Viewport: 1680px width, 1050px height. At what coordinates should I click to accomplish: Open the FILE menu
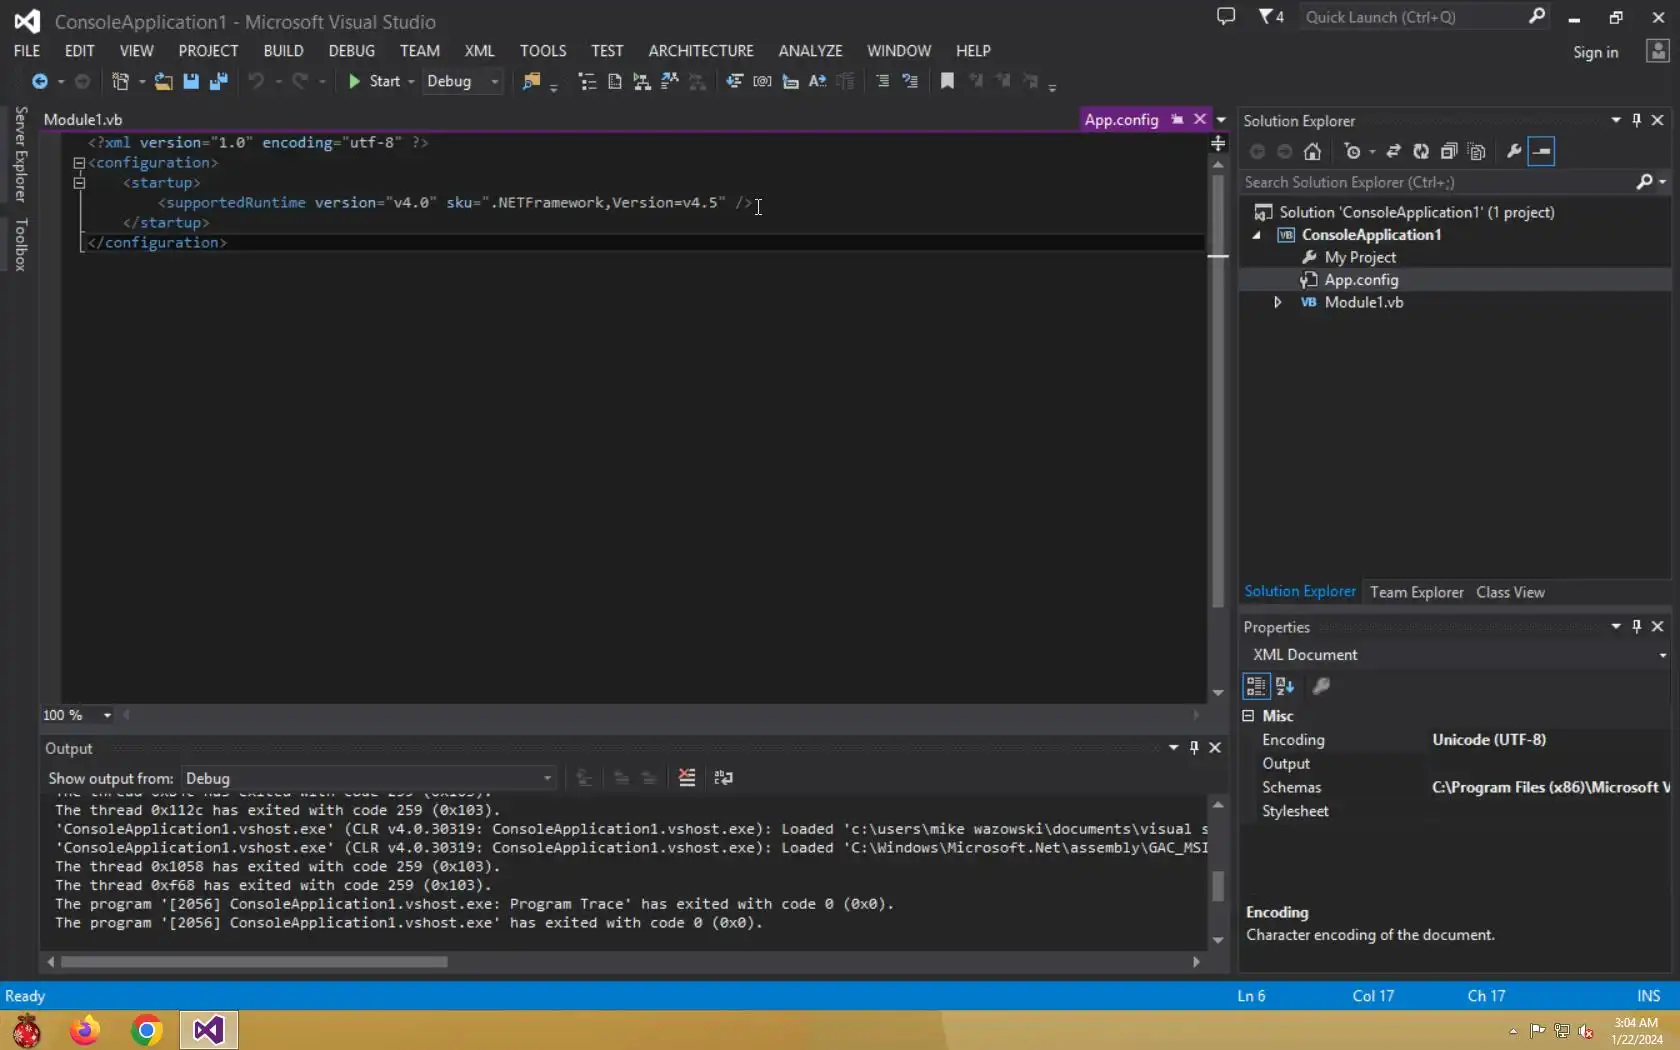(27, 51)
